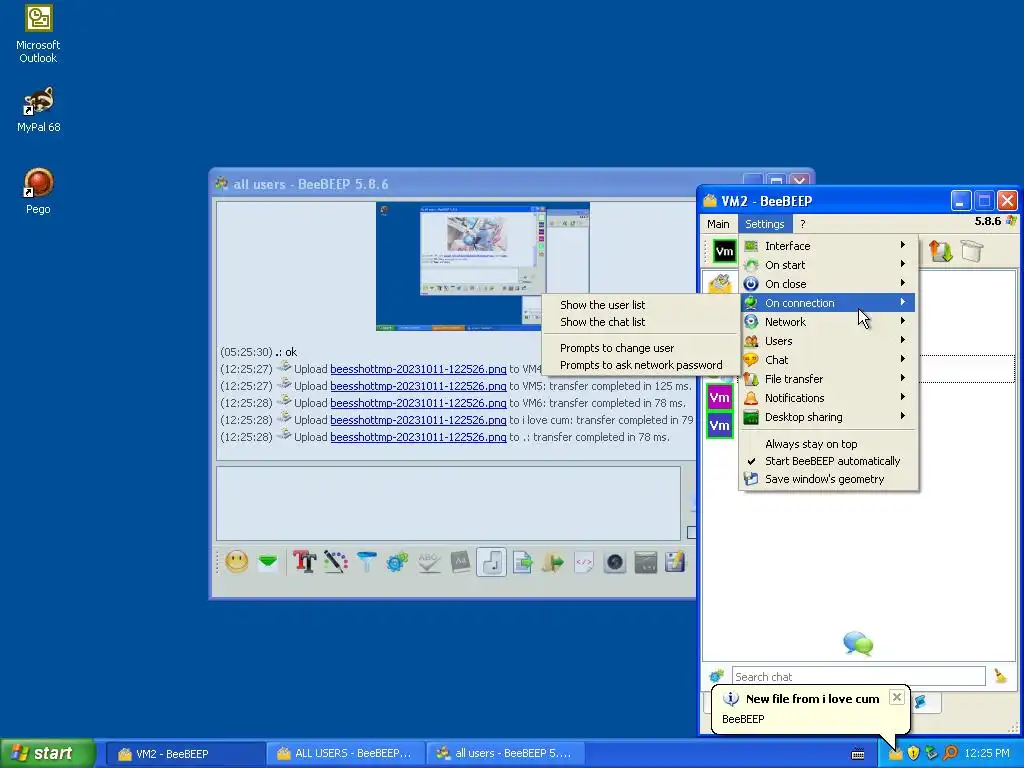Open the shared screenshot thumbnail in chat
This screenshot has height=768, width=1024.
[483, 266]
